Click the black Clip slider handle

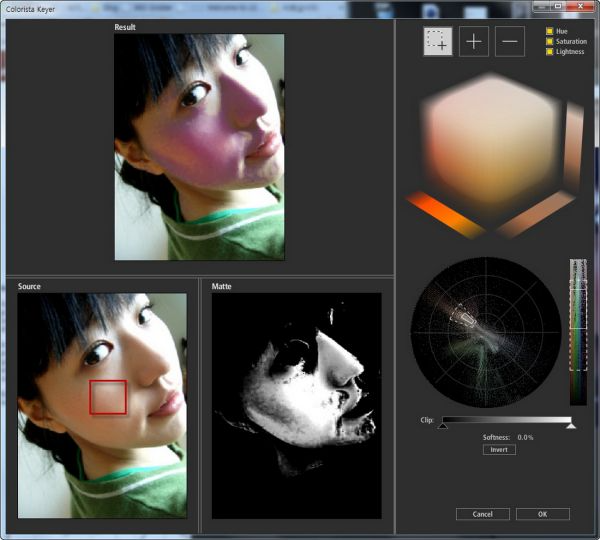(441, 426)
